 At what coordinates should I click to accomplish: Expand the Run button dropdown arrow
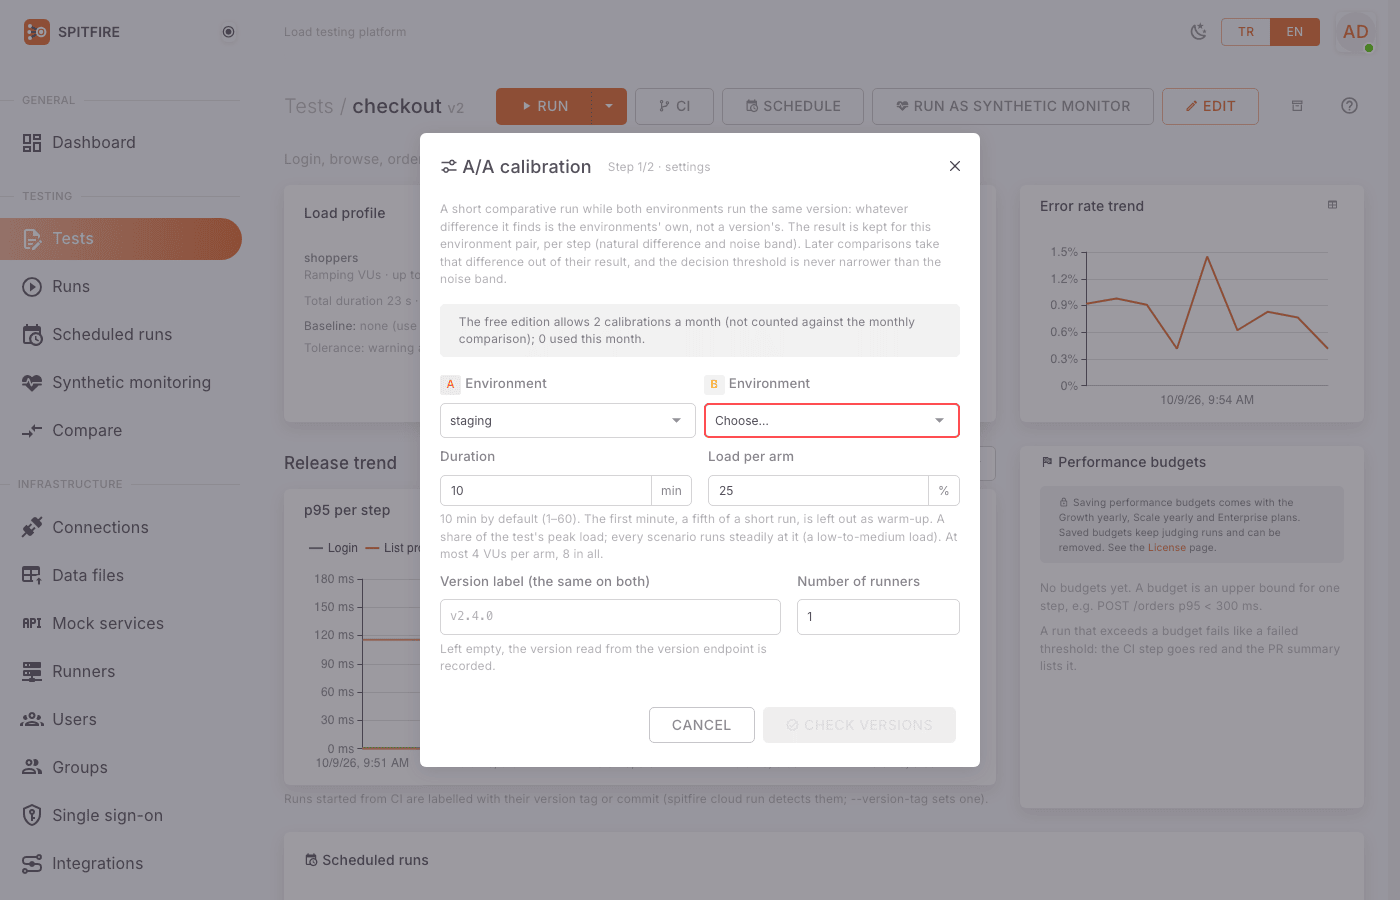click(609, 106)
